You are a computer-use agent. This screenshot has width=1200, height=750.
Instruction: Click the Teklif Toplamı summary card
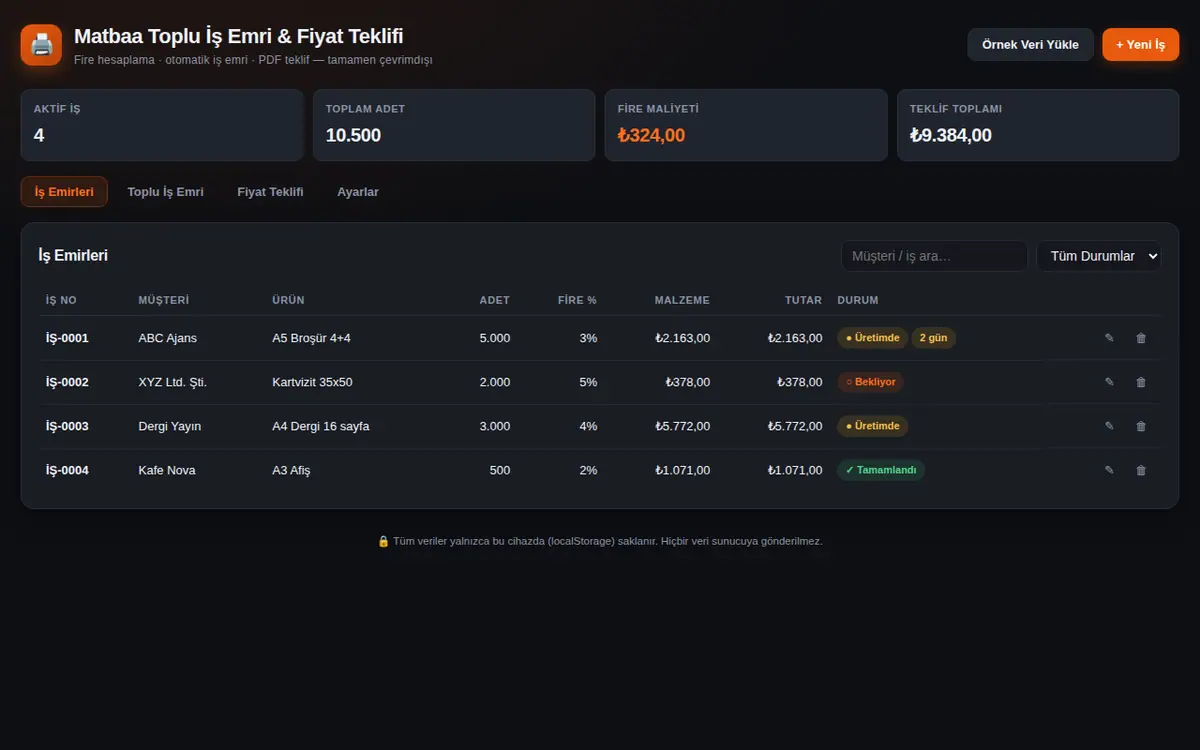click(1038, 125)
